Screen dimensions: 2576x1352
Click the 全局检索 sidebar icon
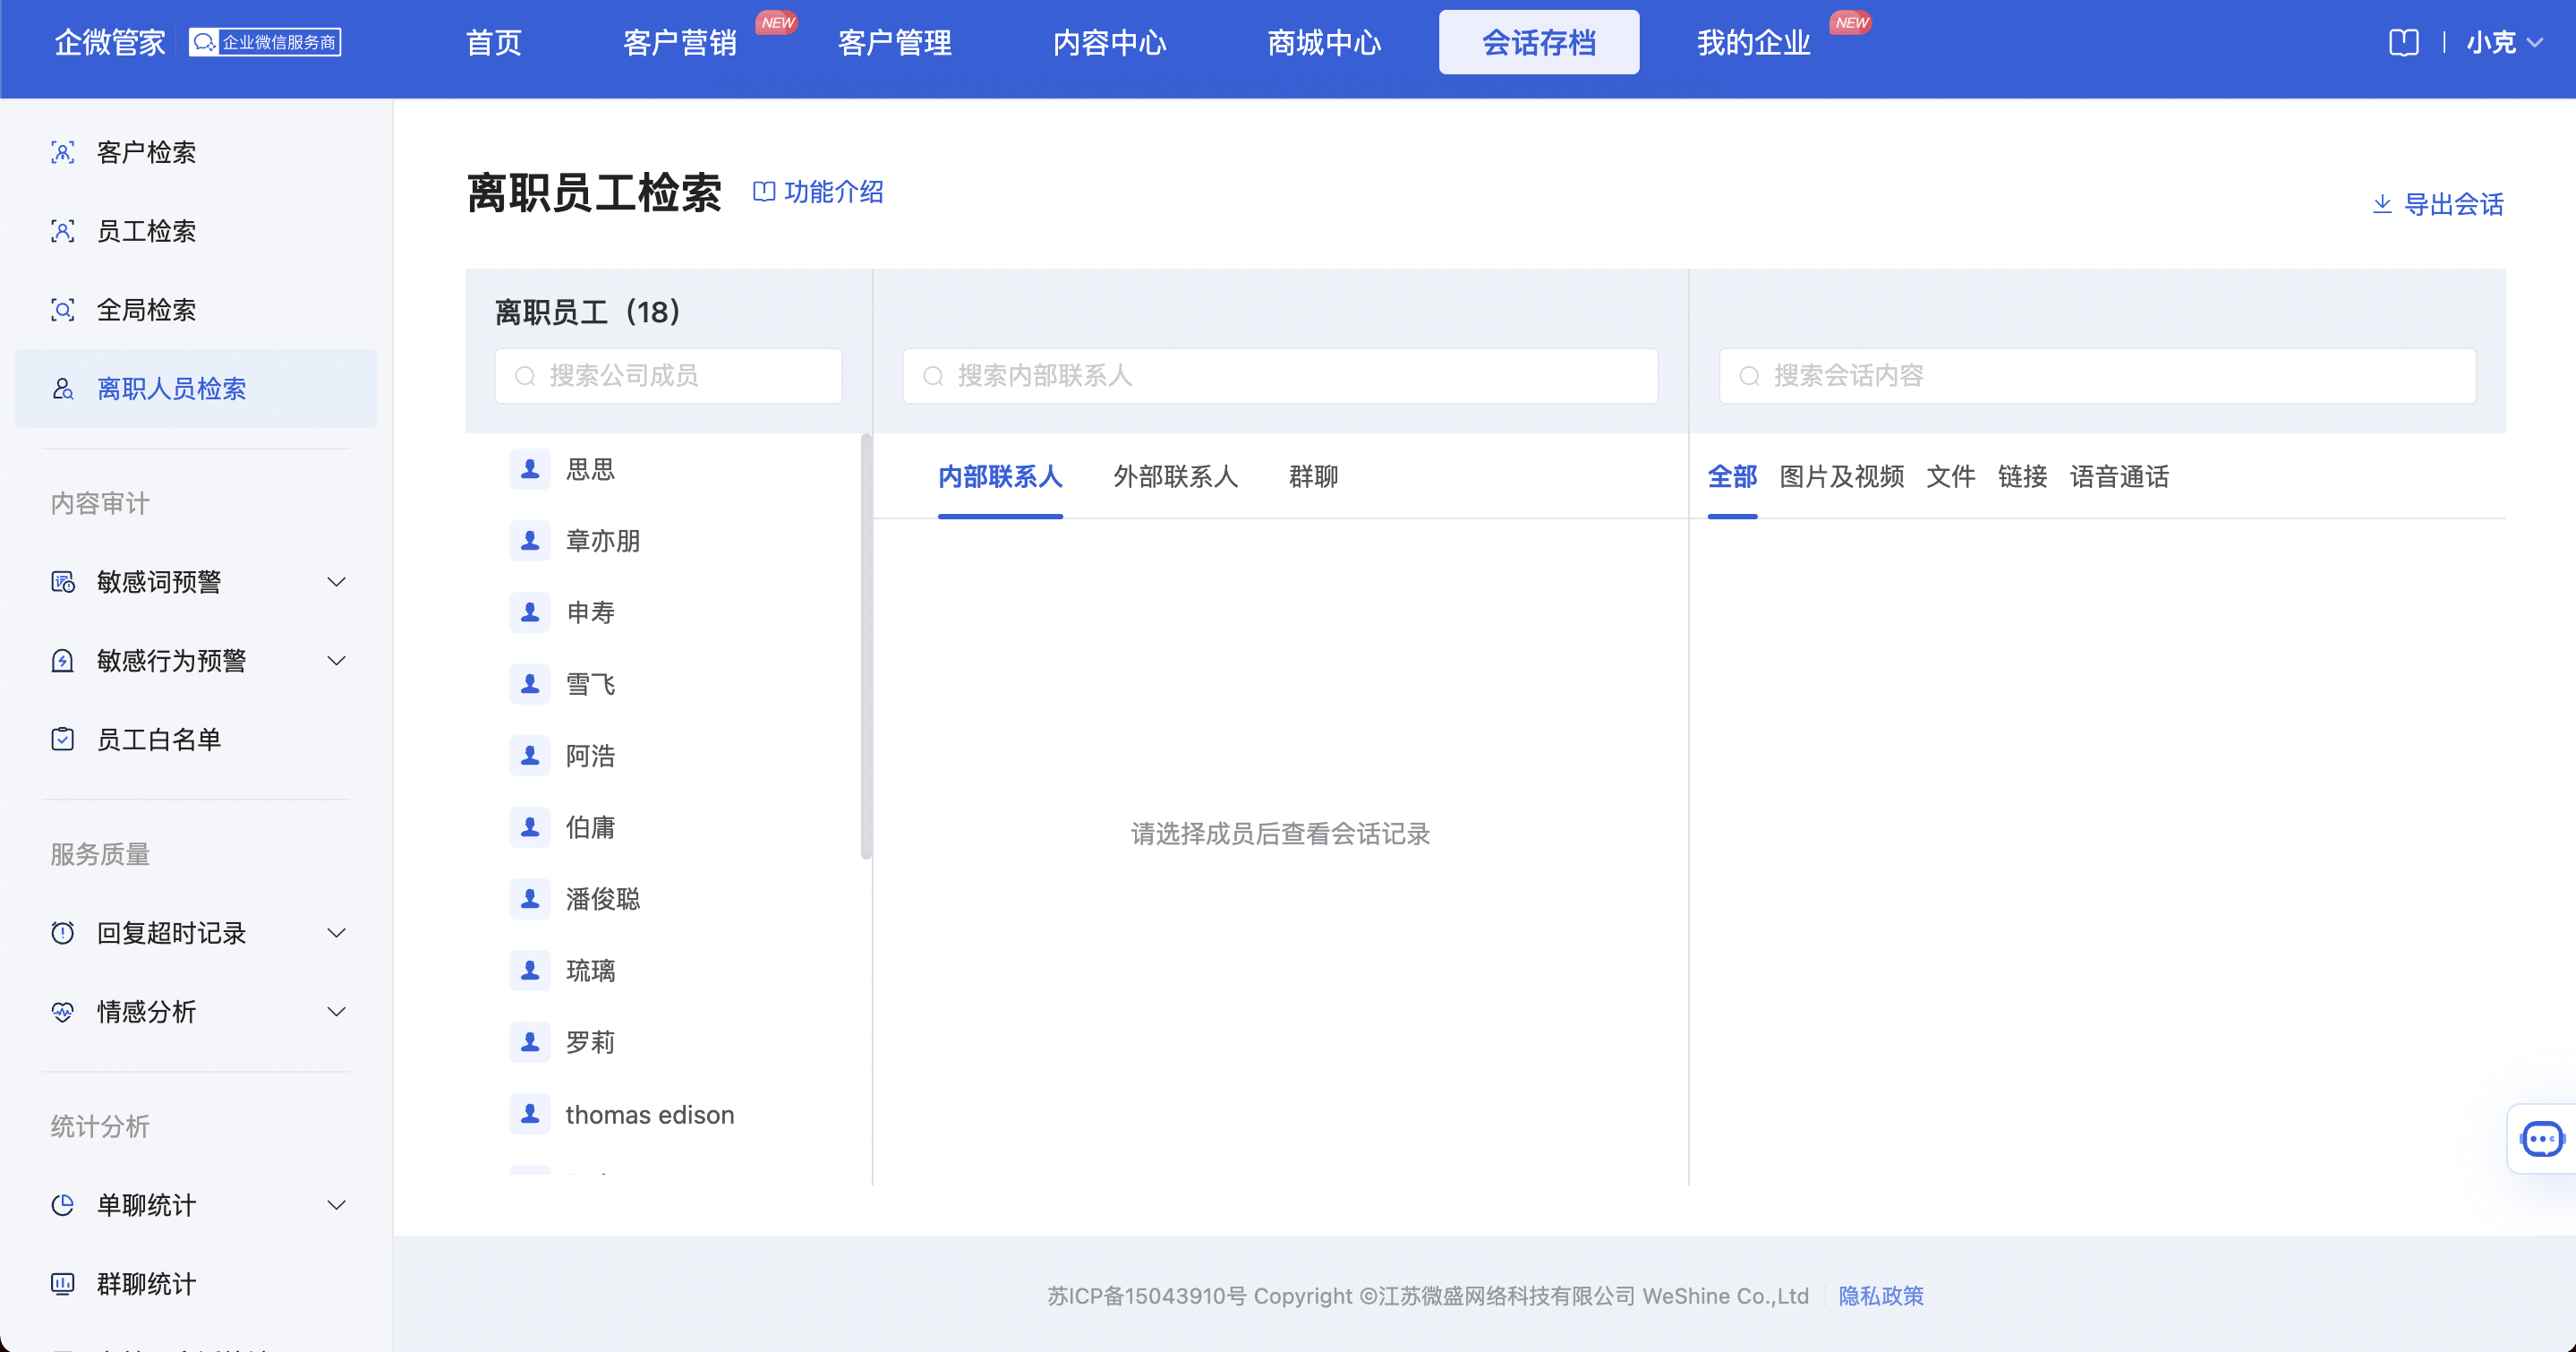[x=63, y=310]
